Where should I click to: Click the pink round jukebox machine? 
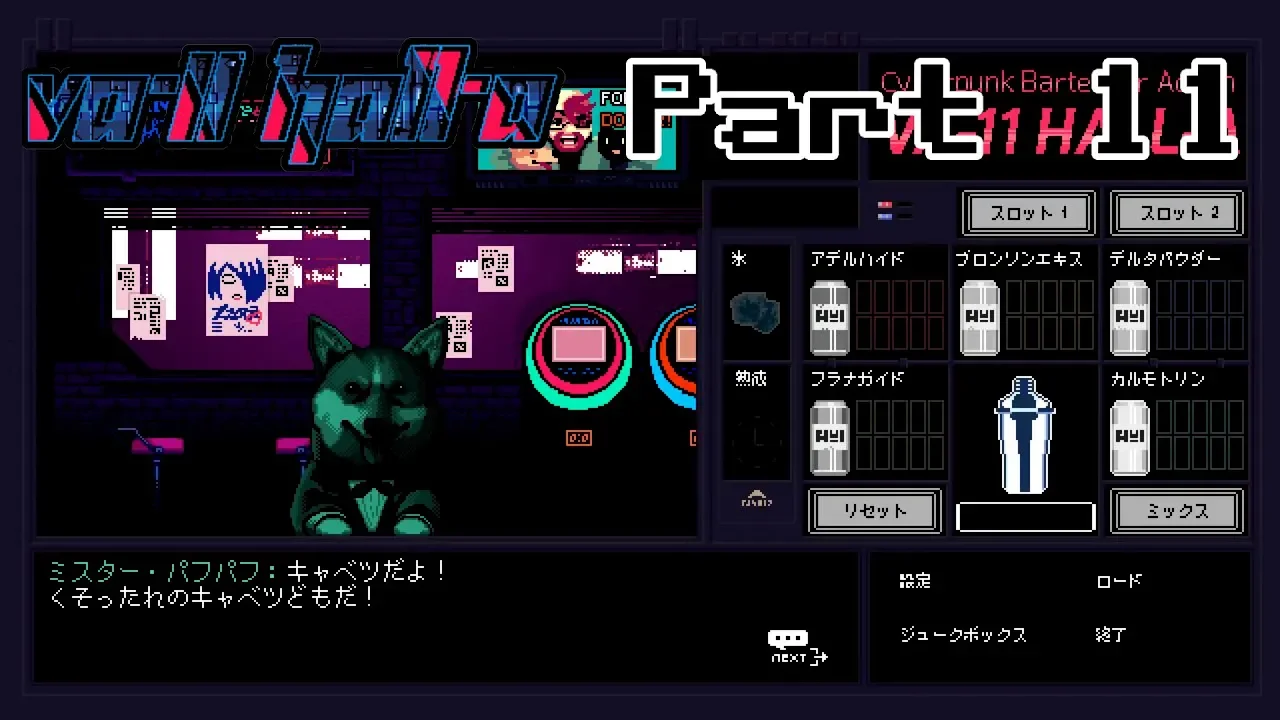(579, 355)
